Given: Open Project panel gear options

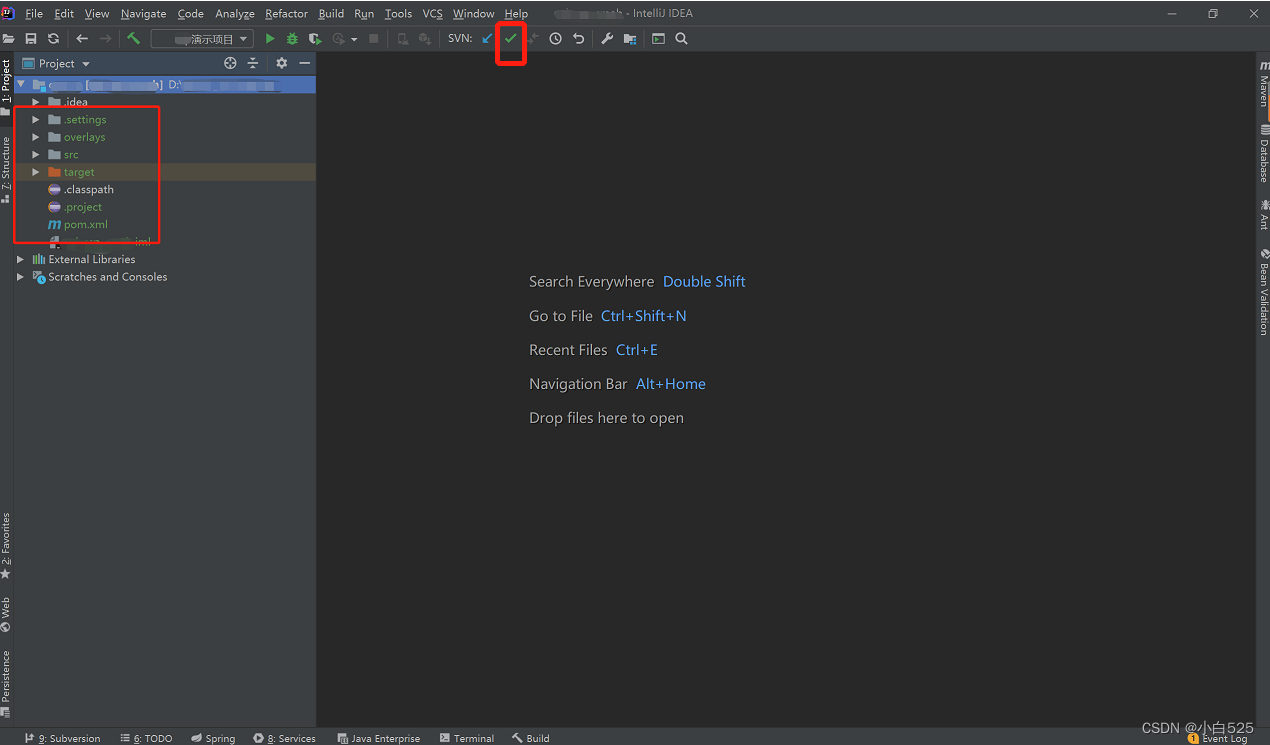Looking at the screenshot, I should click(281, 63).
